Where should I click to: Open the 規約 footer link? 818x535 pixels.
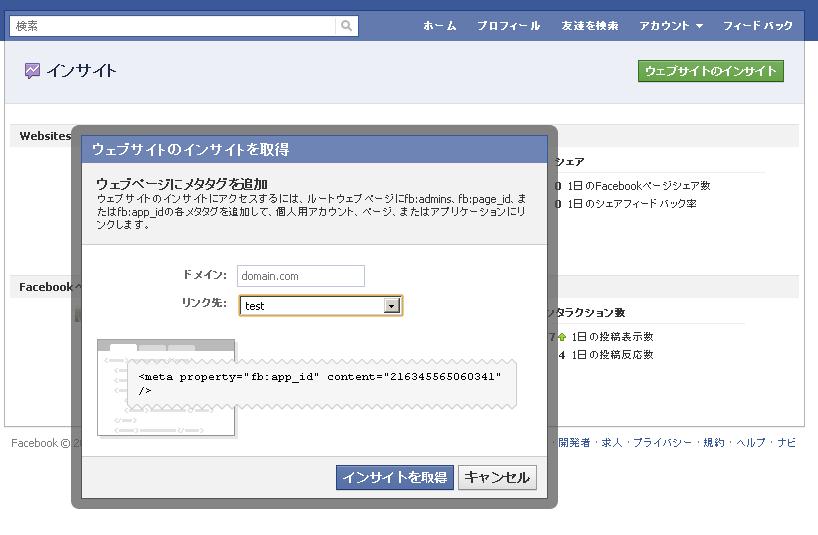point(714,443)
